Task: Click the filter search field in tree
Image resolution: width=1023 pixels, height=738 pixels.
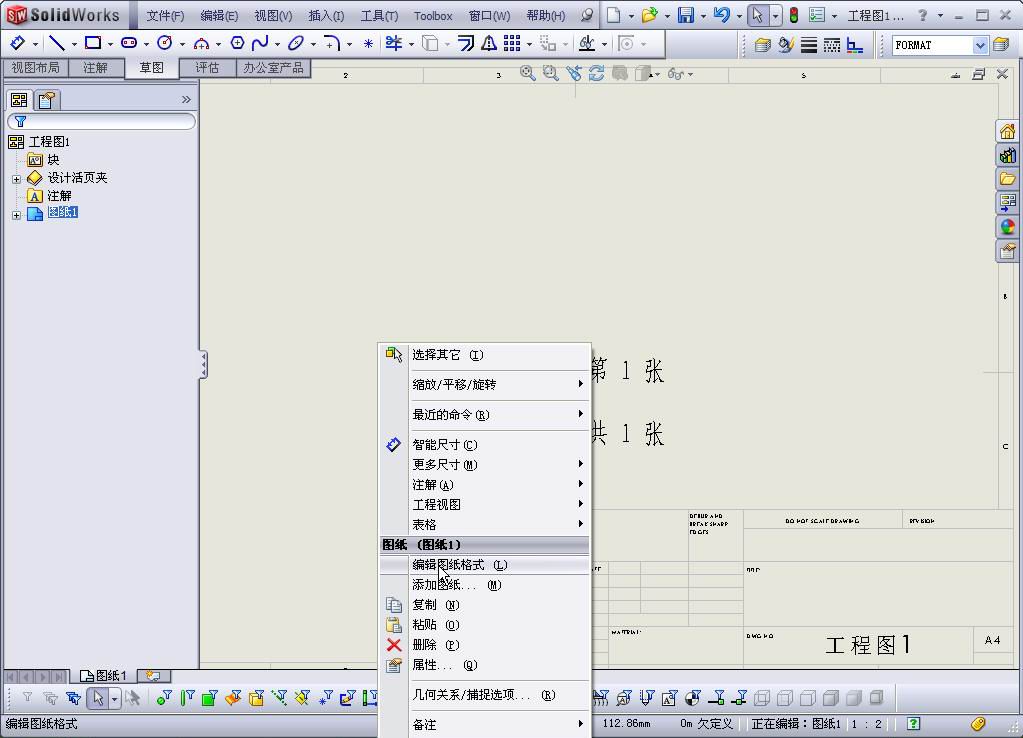Action: click(x=101, y=121)
